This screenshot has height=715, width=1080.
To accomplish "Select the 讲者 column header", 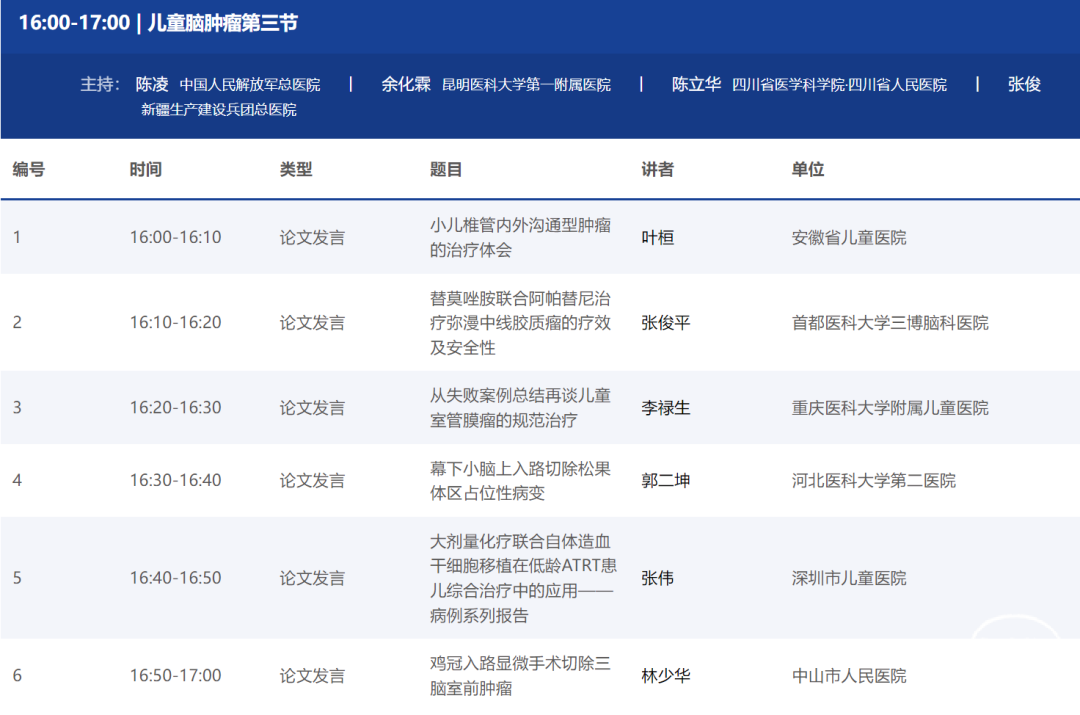I will pyautogui.click(x=657, y=170).
